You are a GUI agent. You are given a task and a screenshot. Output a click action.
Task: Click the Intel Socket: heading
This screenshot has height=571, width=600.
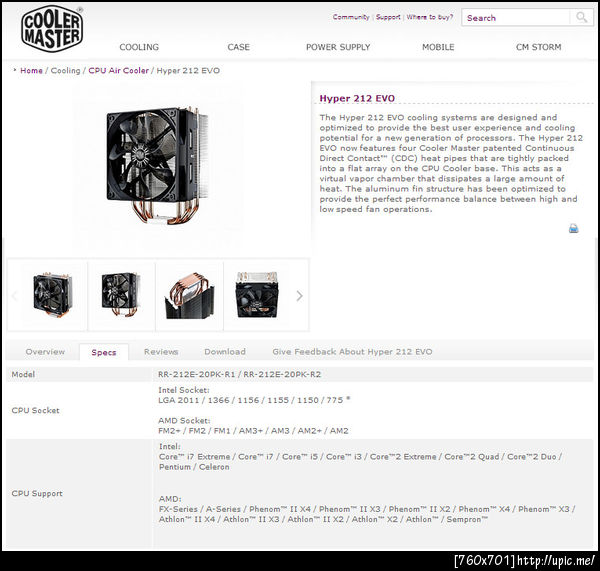(x=184, y=390)
